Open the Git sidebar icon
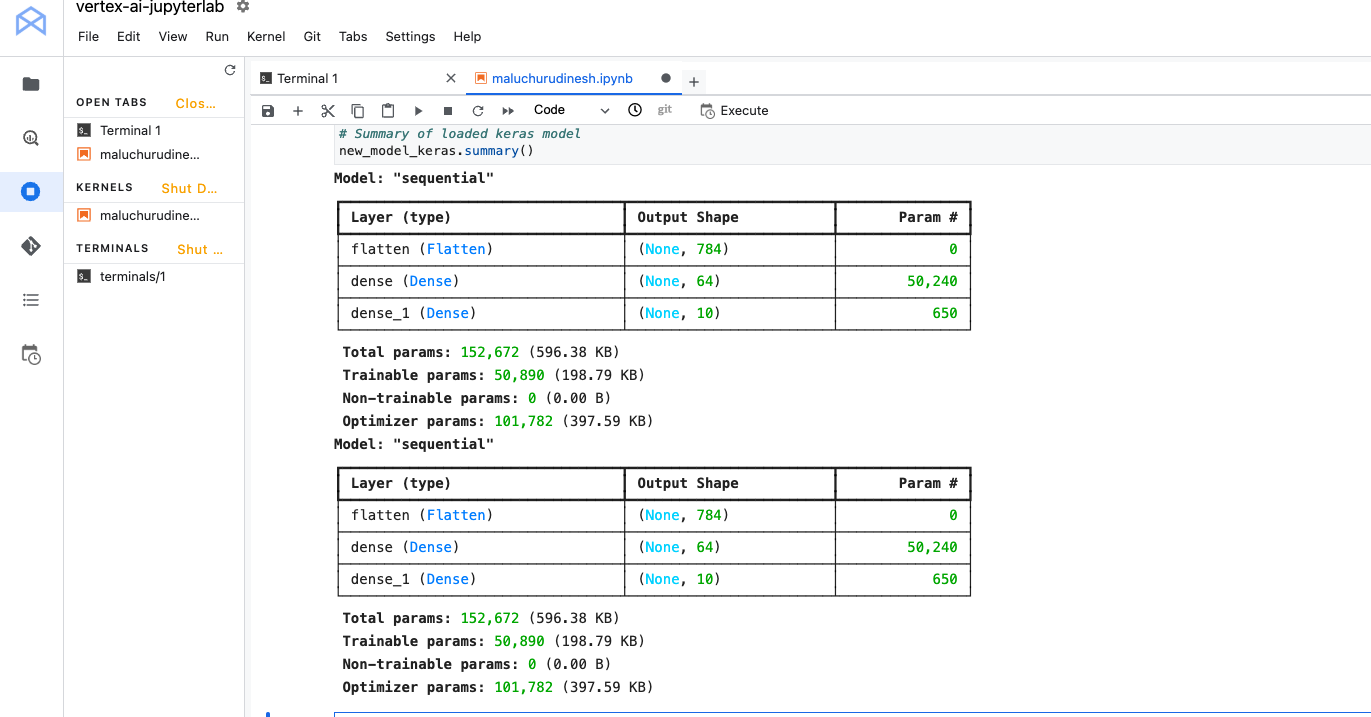Image resolution: width=1371 pixels, height=717 pixels. (31, 246)
